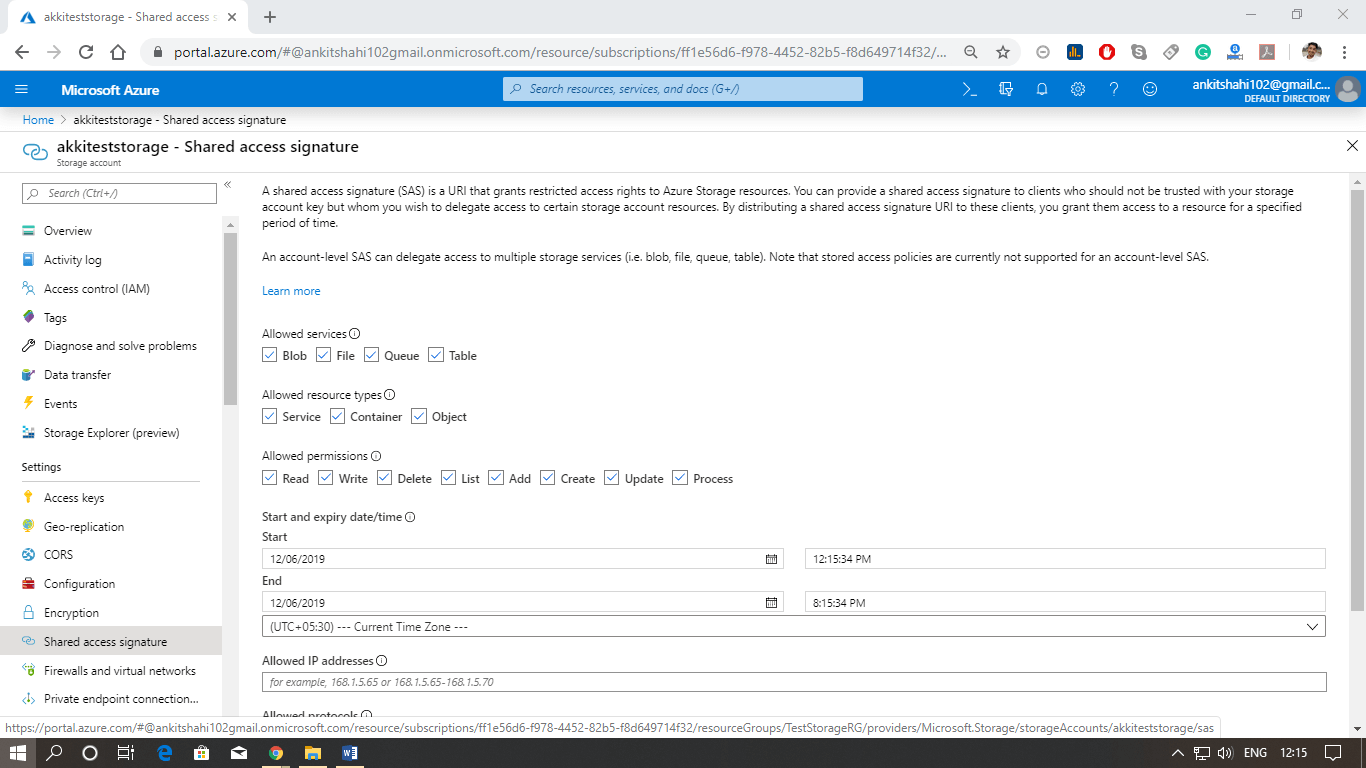The image size is (1366, 768).
Task: Open the Skype extension icon
Action: click(1139, 52)
